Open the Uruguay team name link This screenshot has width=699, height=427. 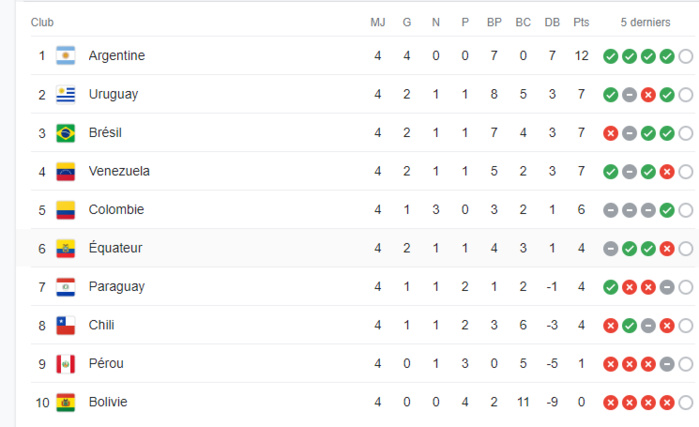click(113, 94)
